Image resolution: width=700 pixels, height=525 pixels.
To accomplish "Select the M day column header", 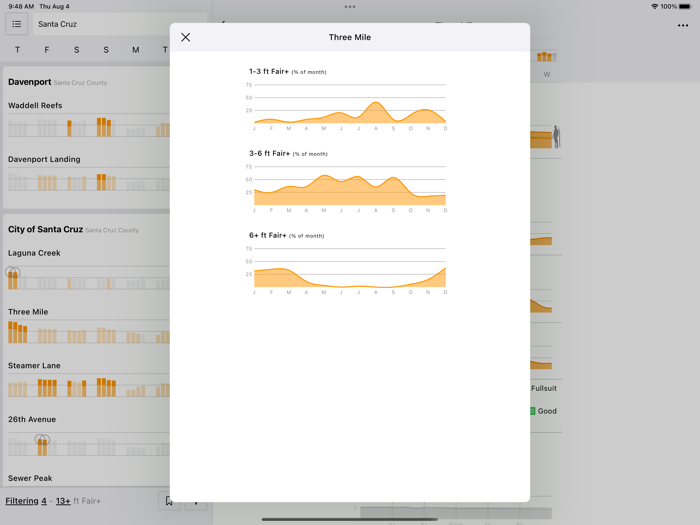I will click(x=136, y=50).
